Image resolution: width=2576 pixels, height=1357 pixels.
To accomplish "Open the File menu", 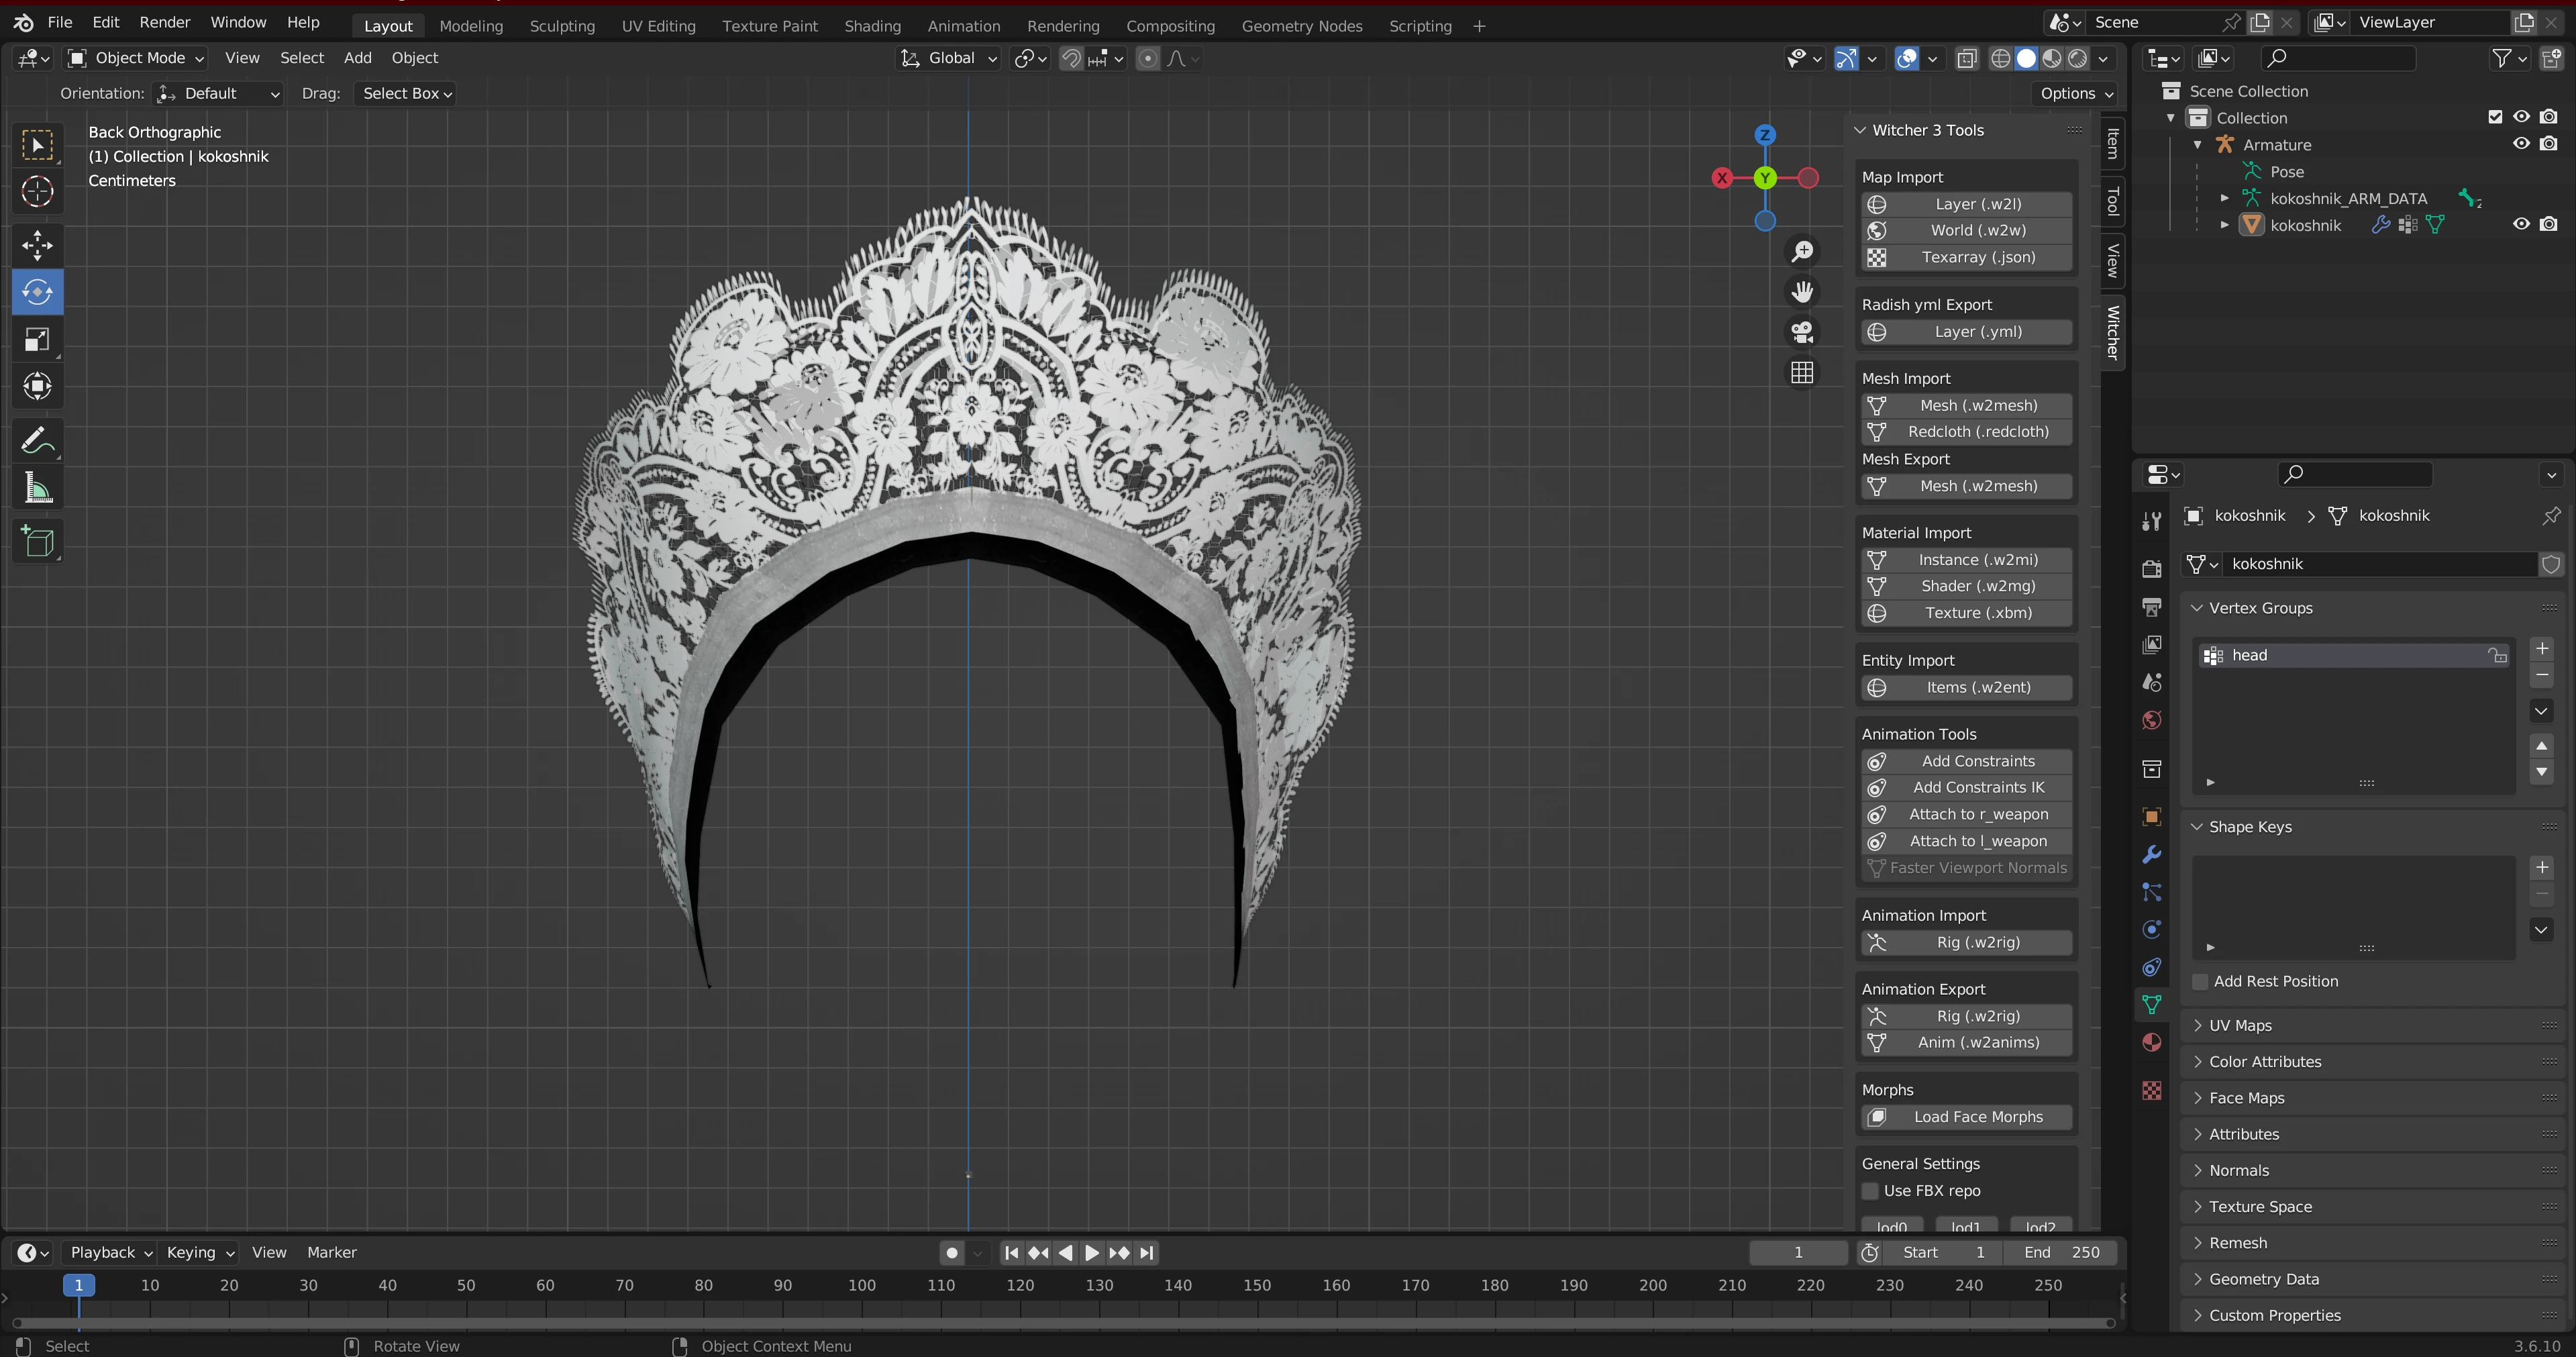I will (59, 23).
